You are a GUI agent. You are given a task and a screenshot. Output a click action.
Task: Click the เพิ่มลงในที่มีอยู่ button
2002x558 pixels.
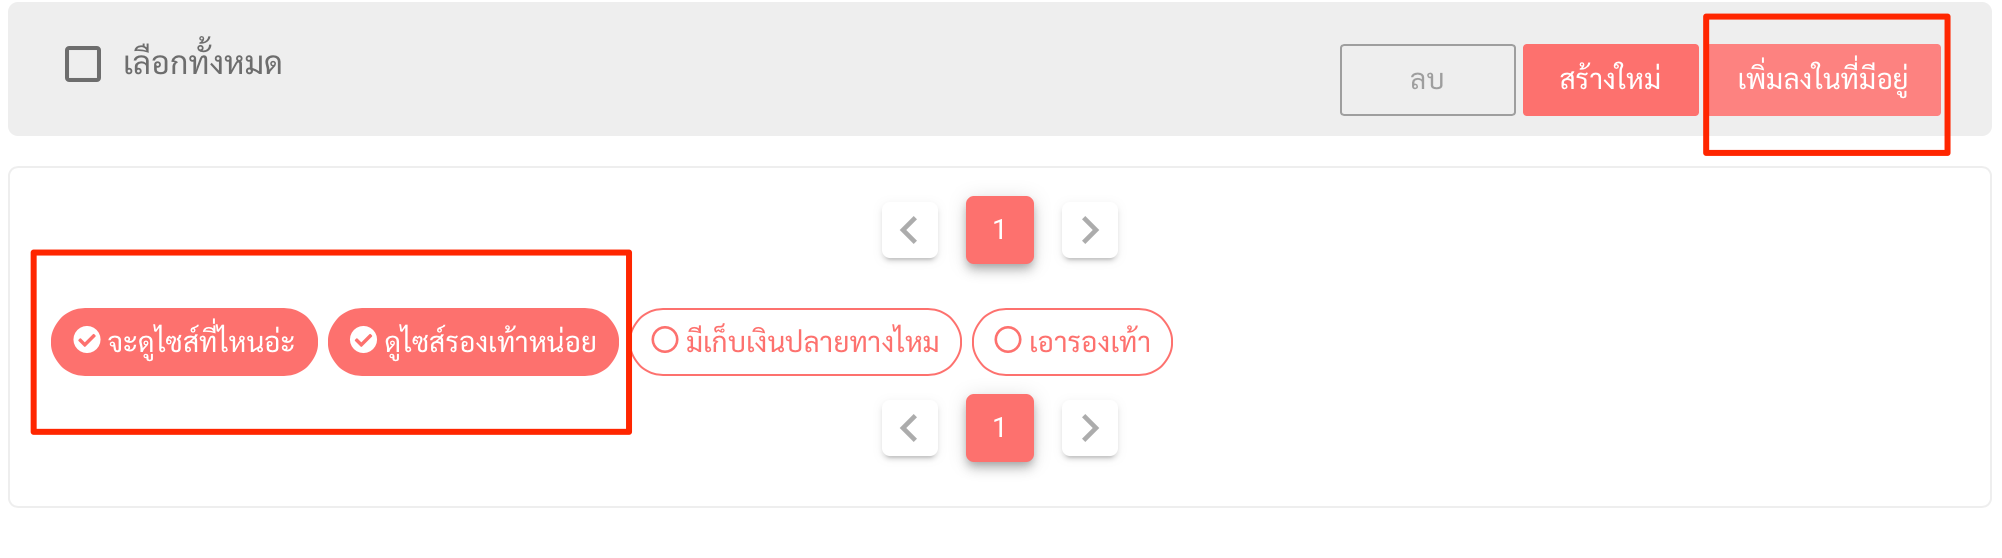pyautogui.click(x=1823, y=80)
